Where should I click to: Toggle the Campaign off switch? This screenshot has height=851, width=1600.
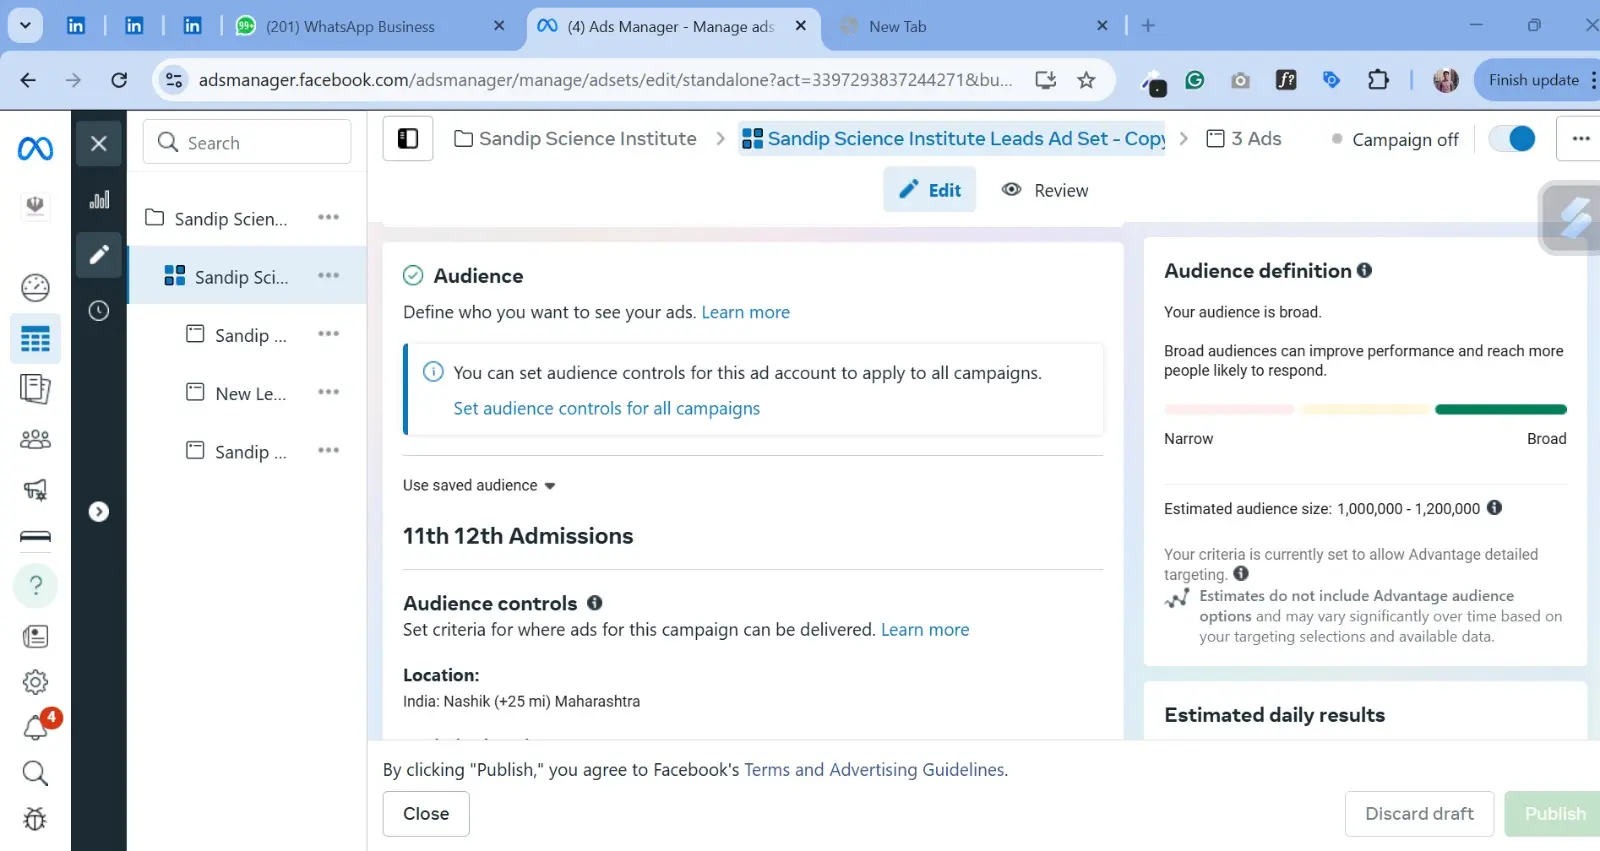(1512, 139)
